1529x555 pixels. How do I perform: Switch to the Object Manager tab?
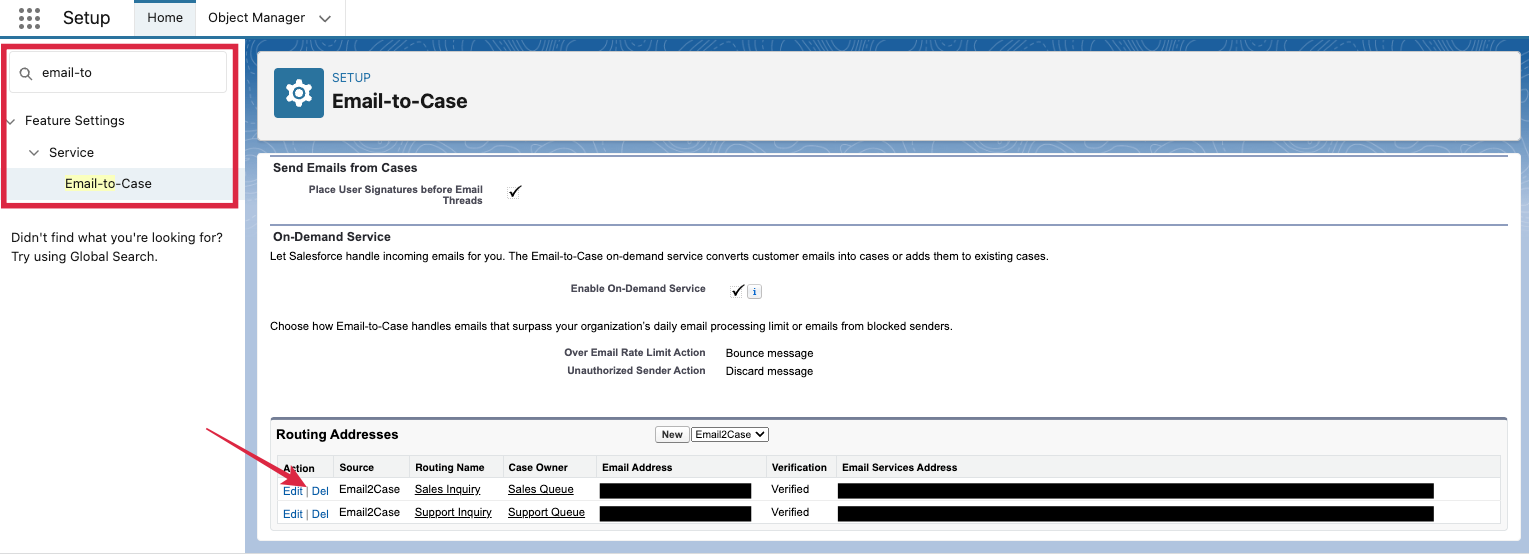tap(256, 18)
